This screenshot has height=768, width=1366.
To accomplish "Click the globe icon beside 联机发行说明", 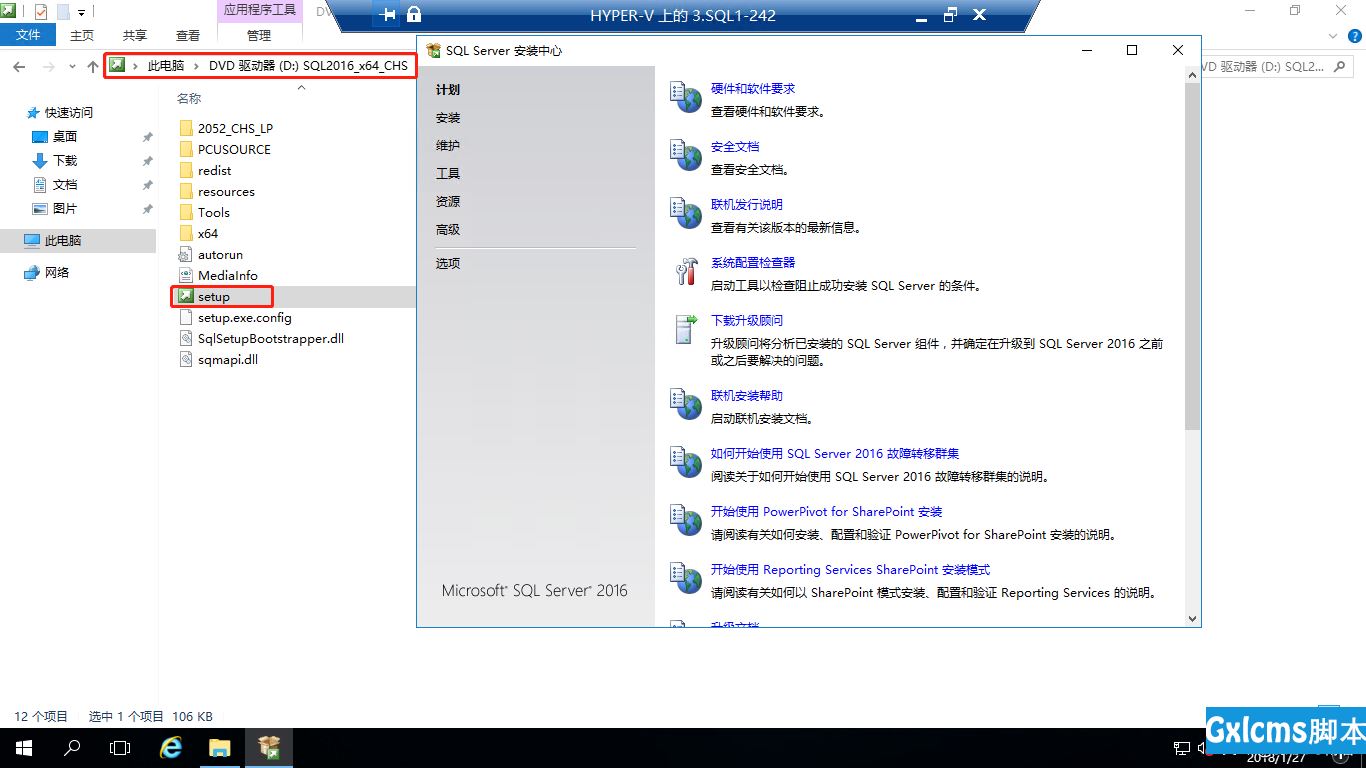I will [x=685, y=213].
